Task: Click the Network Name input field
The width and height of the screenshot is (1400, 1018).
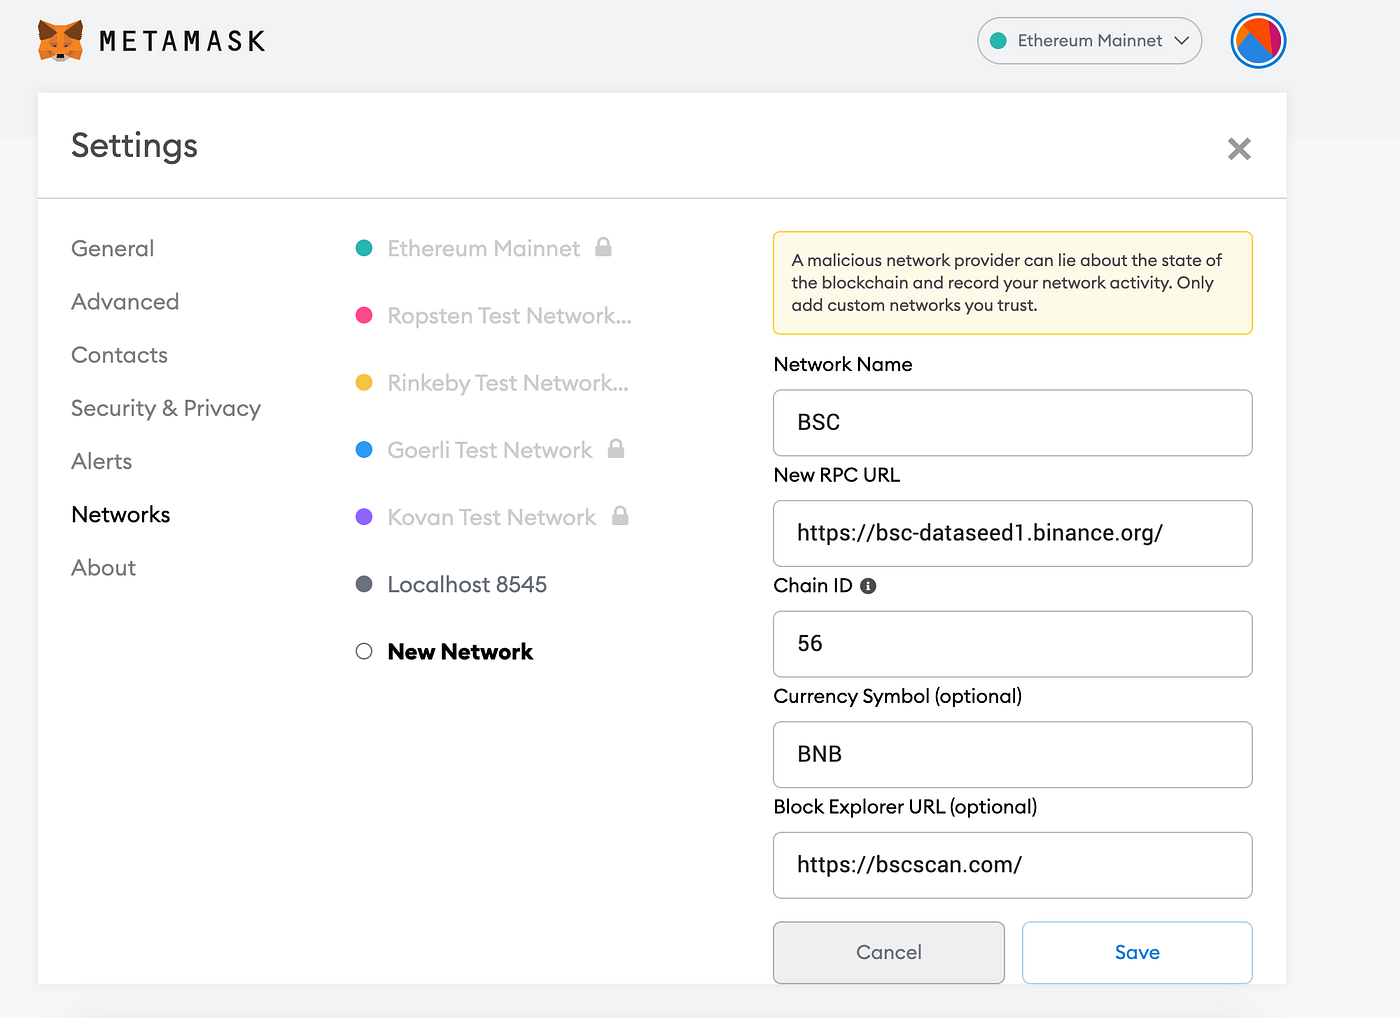Action: [1013, 423]
